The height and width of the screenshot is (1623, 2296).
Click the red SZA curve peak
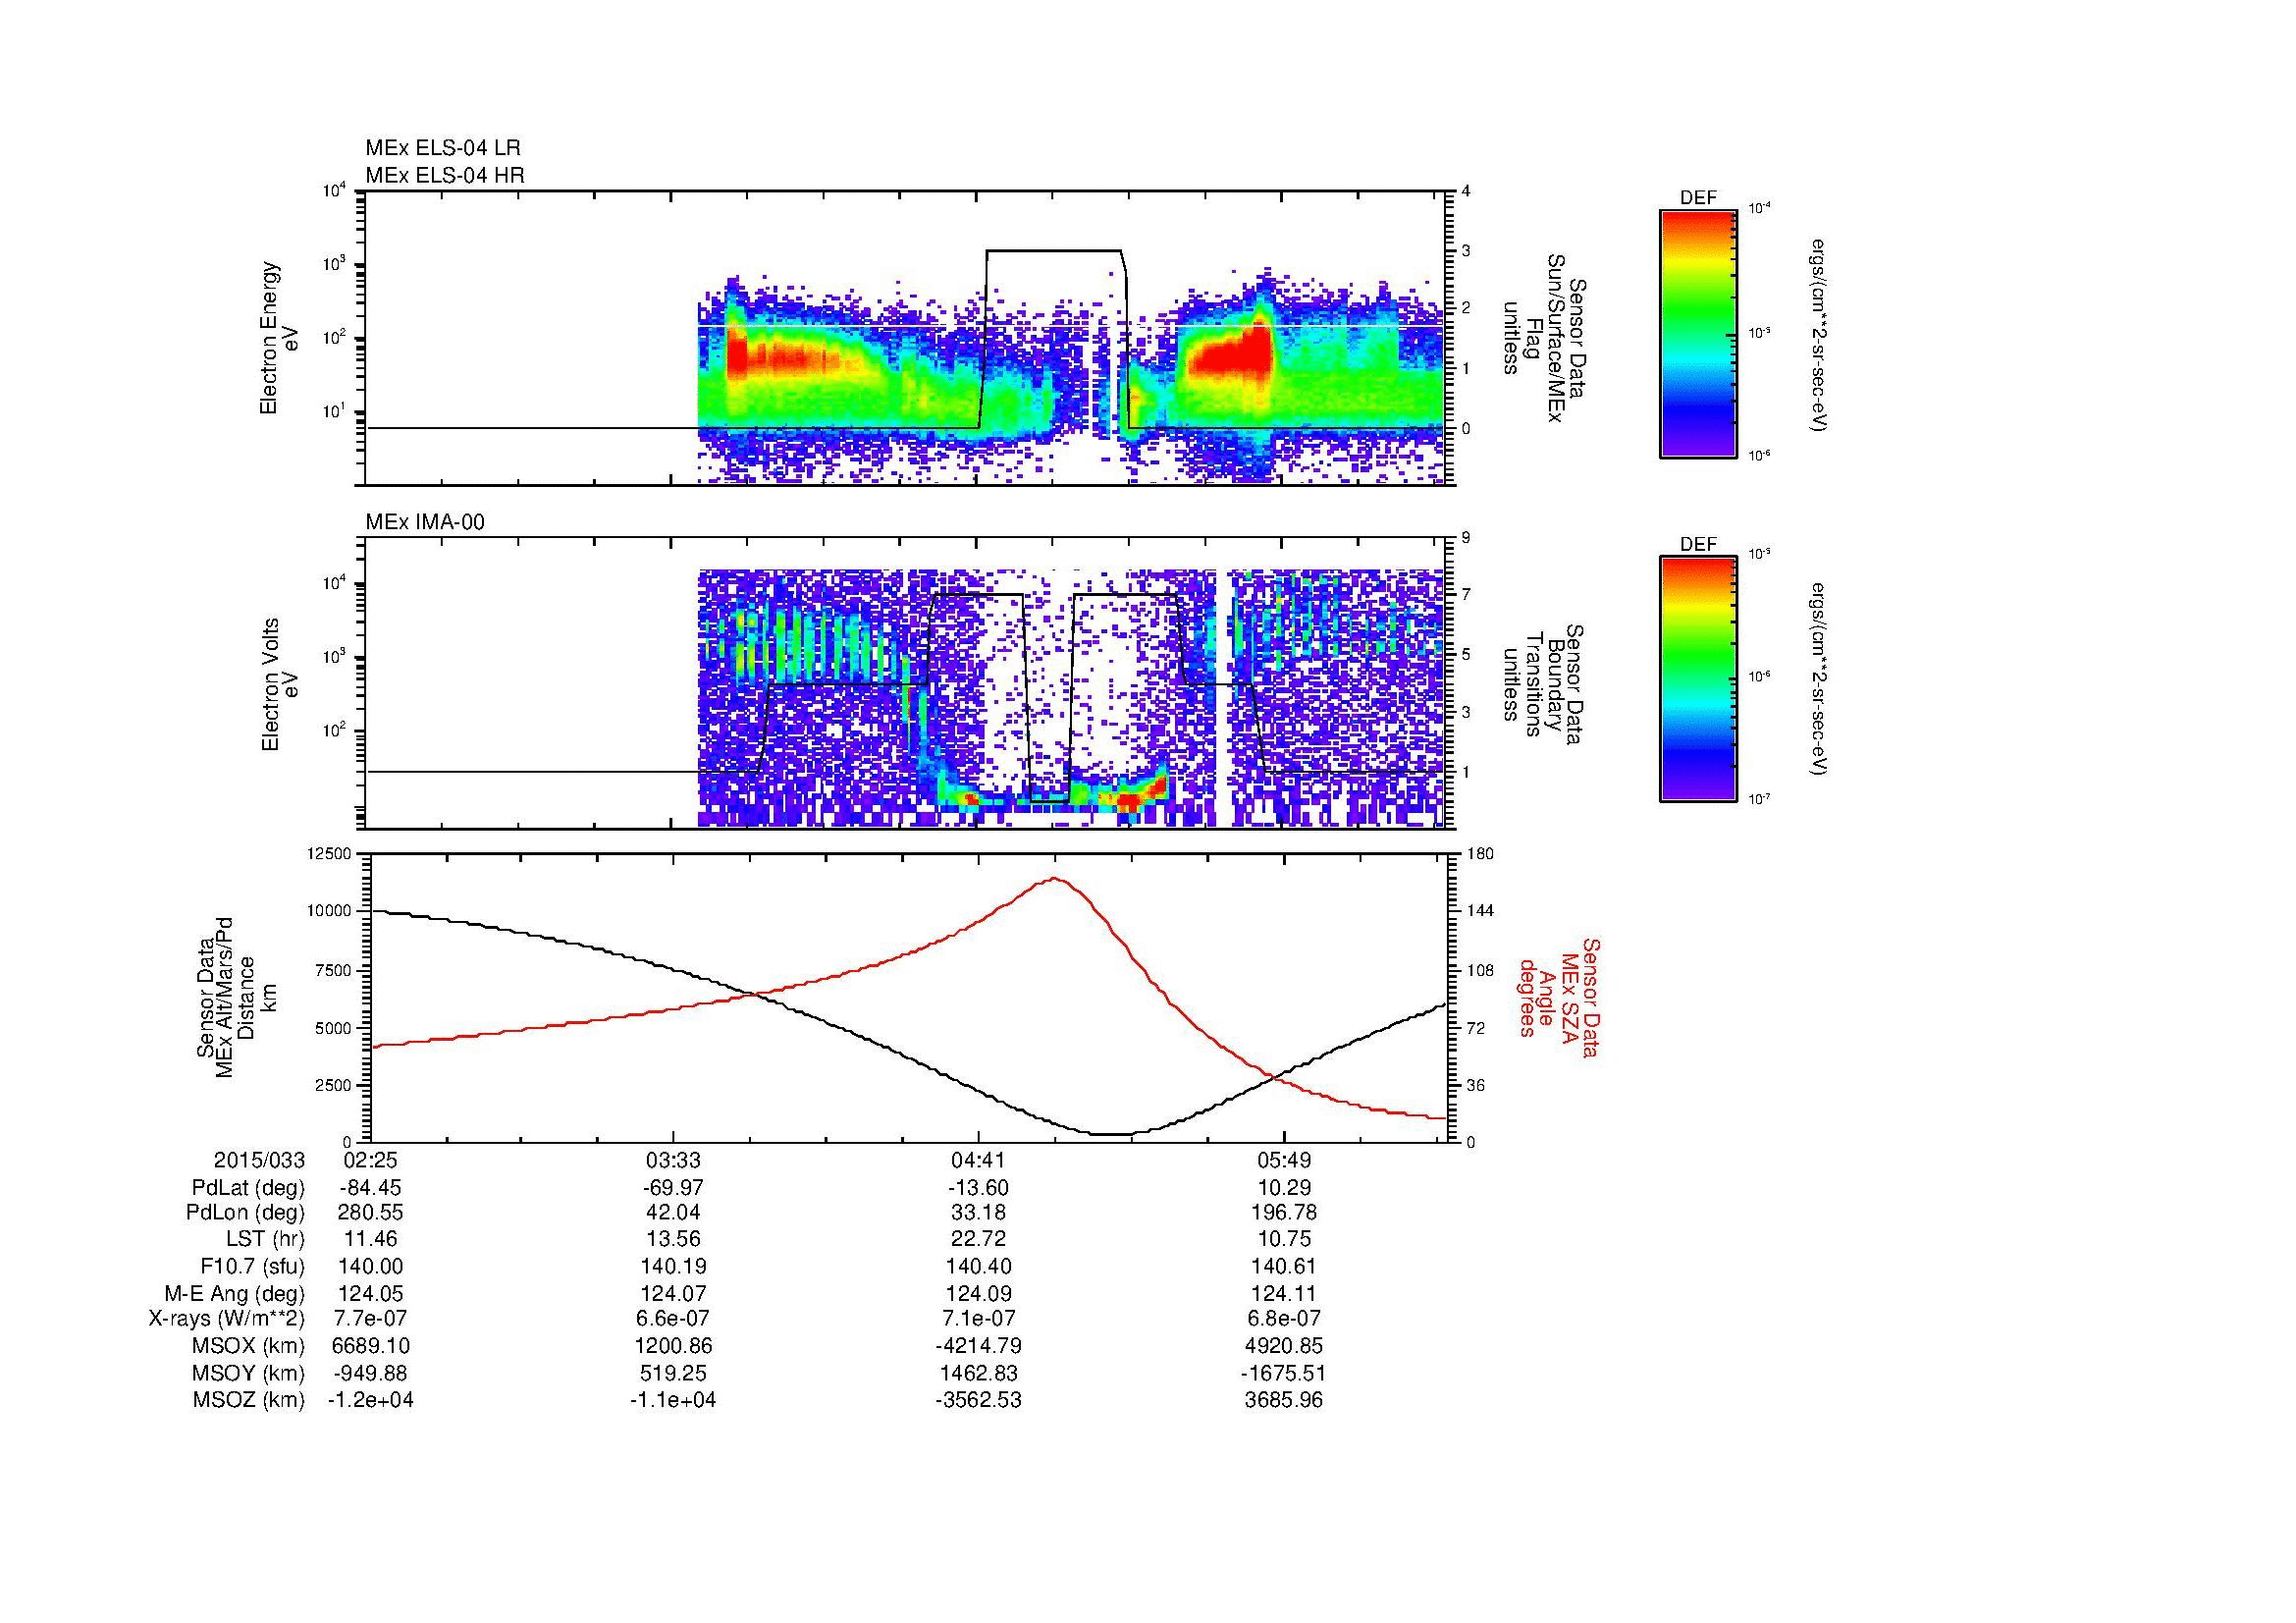coord(1055,879)
